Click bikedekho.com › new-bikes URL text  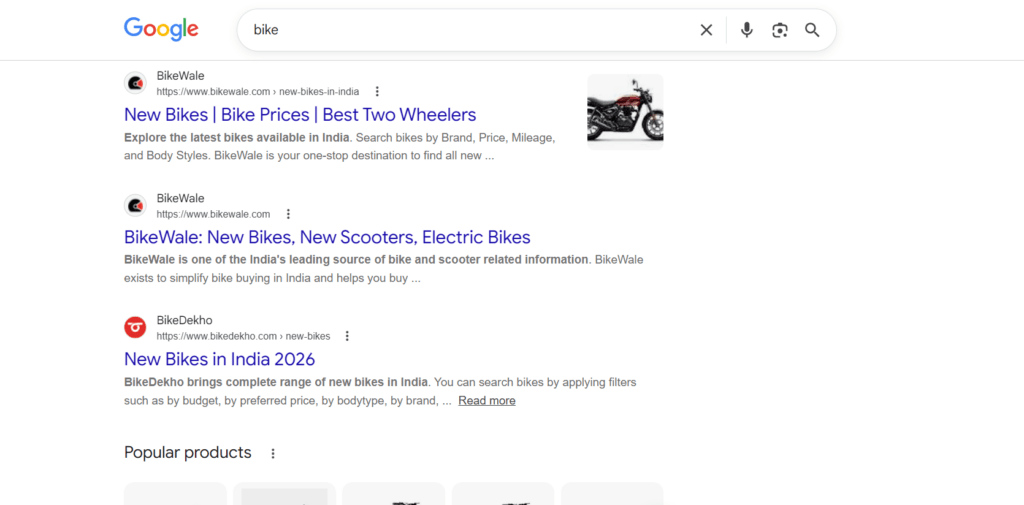pos(244,336)
